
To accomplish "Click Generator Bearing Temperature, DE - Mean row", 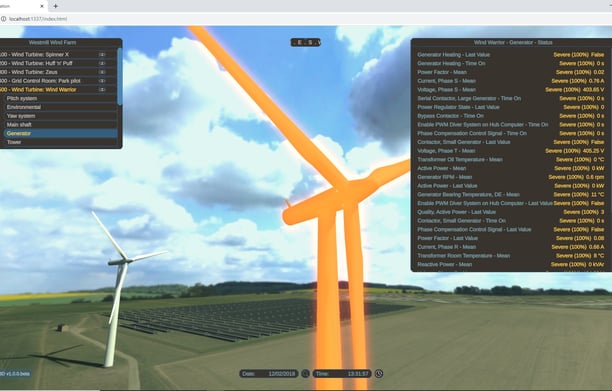I will coord(511,194).
